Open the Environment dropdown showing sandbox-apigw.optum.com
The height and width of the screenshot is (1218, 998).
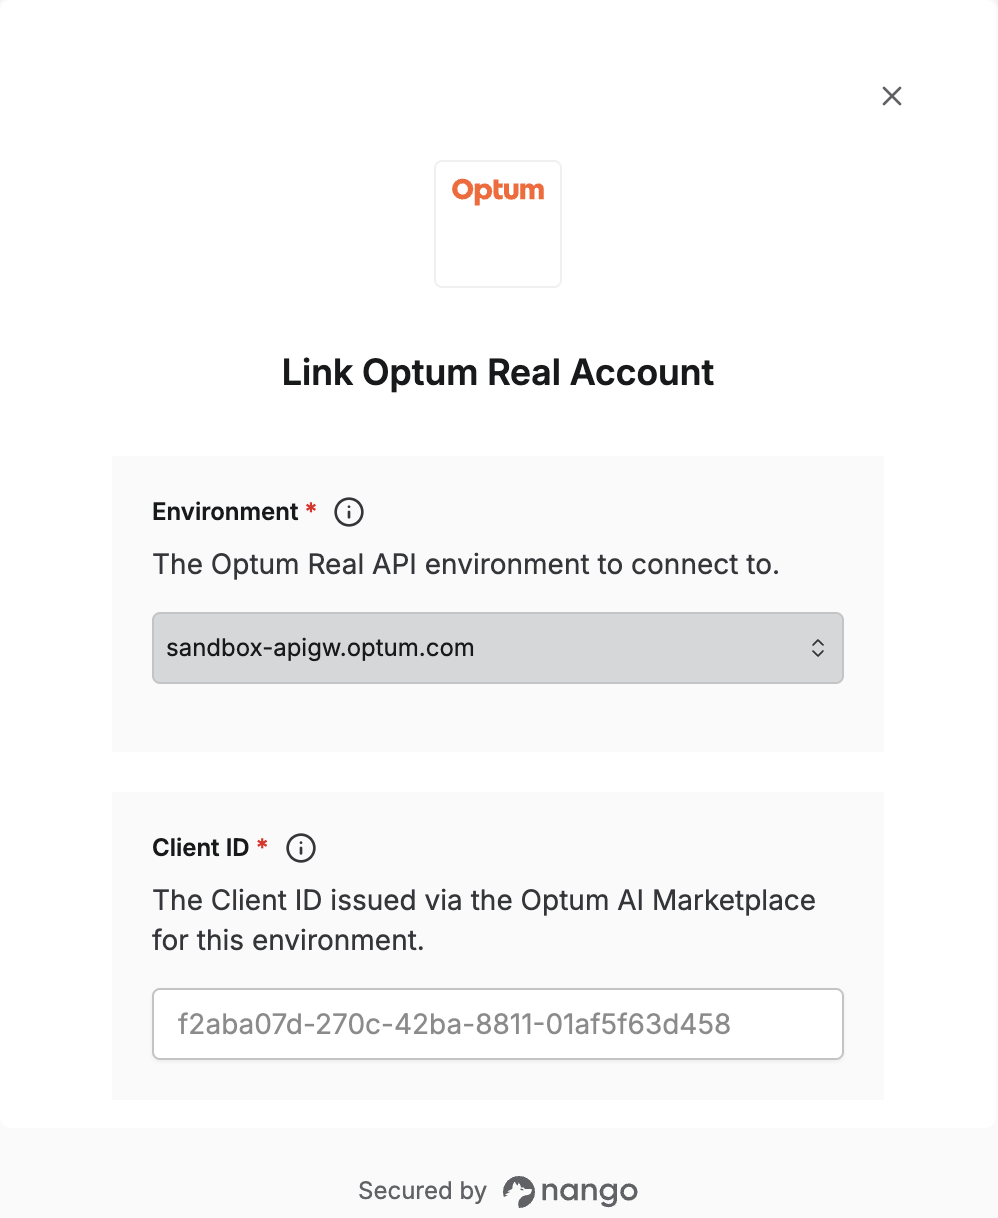(x=498, y=648)
